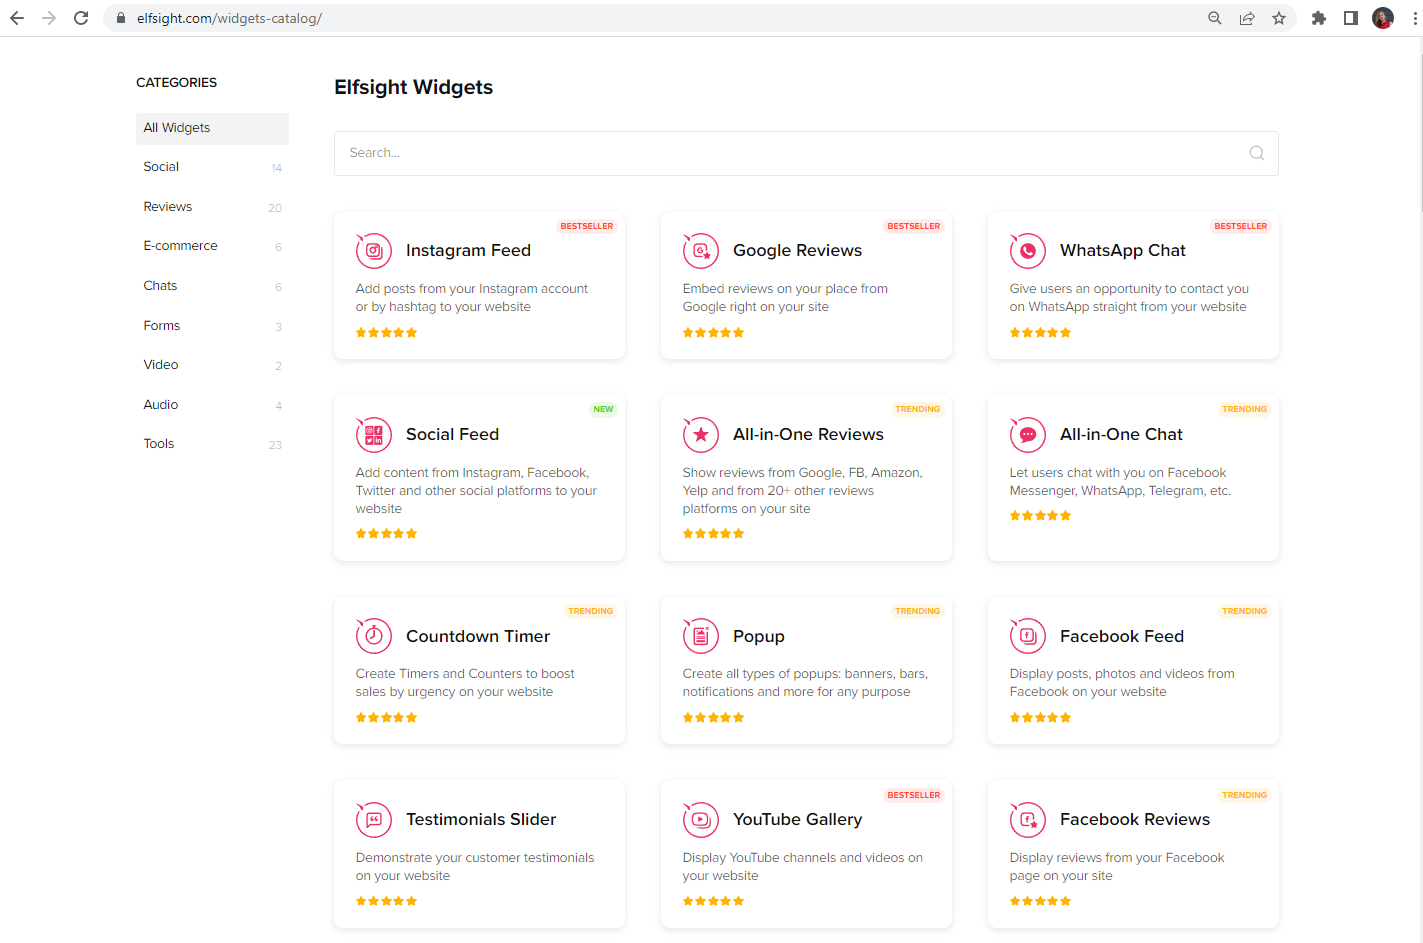Screen dimensions: 1423x943
Task: Click the All-in-One Chat bubble icon
Action: pyautogui.click(x=1027, y=435)
